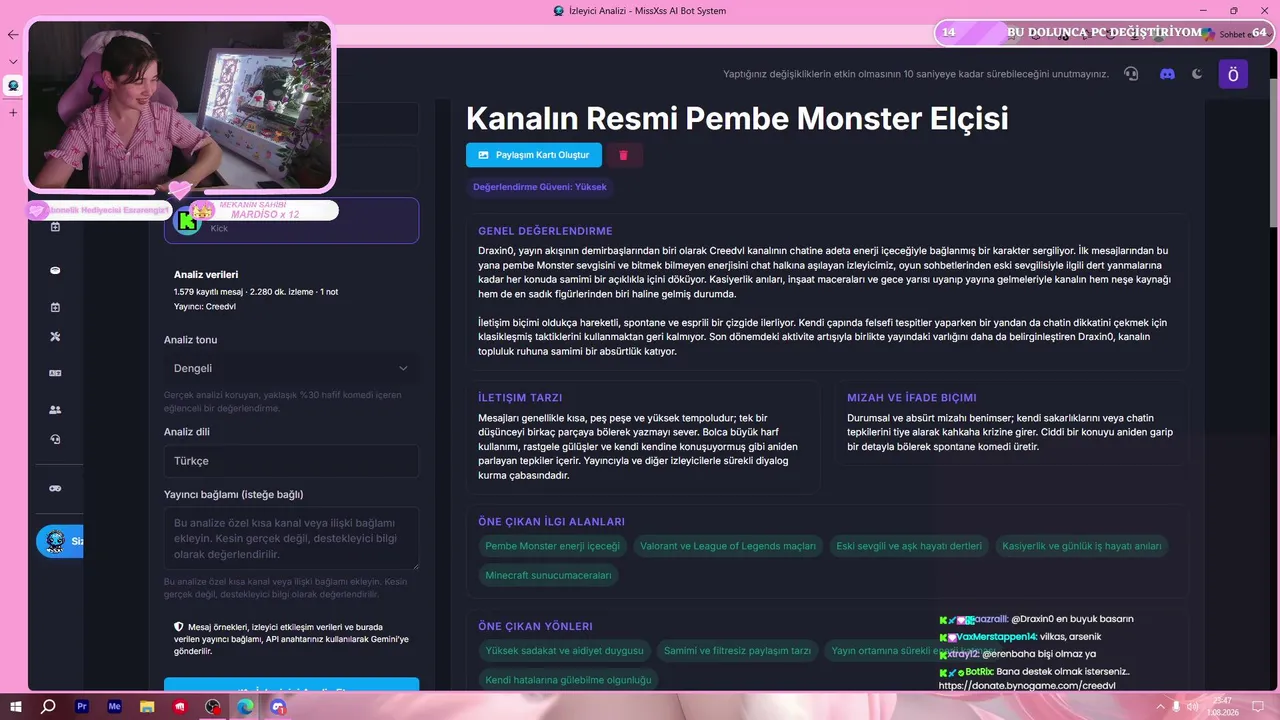Click the ÖNE ÇIKAN YÖNLERİ heading
This screenshot has width=1280, height=720.
pyautogui.click(x=535, y=627)
